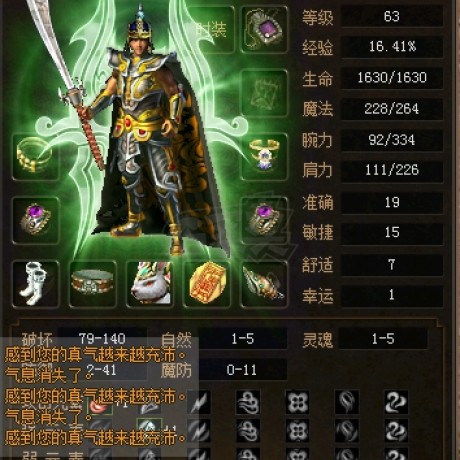Select the 破坏 damage value 79-140
The image size is (460, 460).
pyautogui.click(x=102, y=339)
